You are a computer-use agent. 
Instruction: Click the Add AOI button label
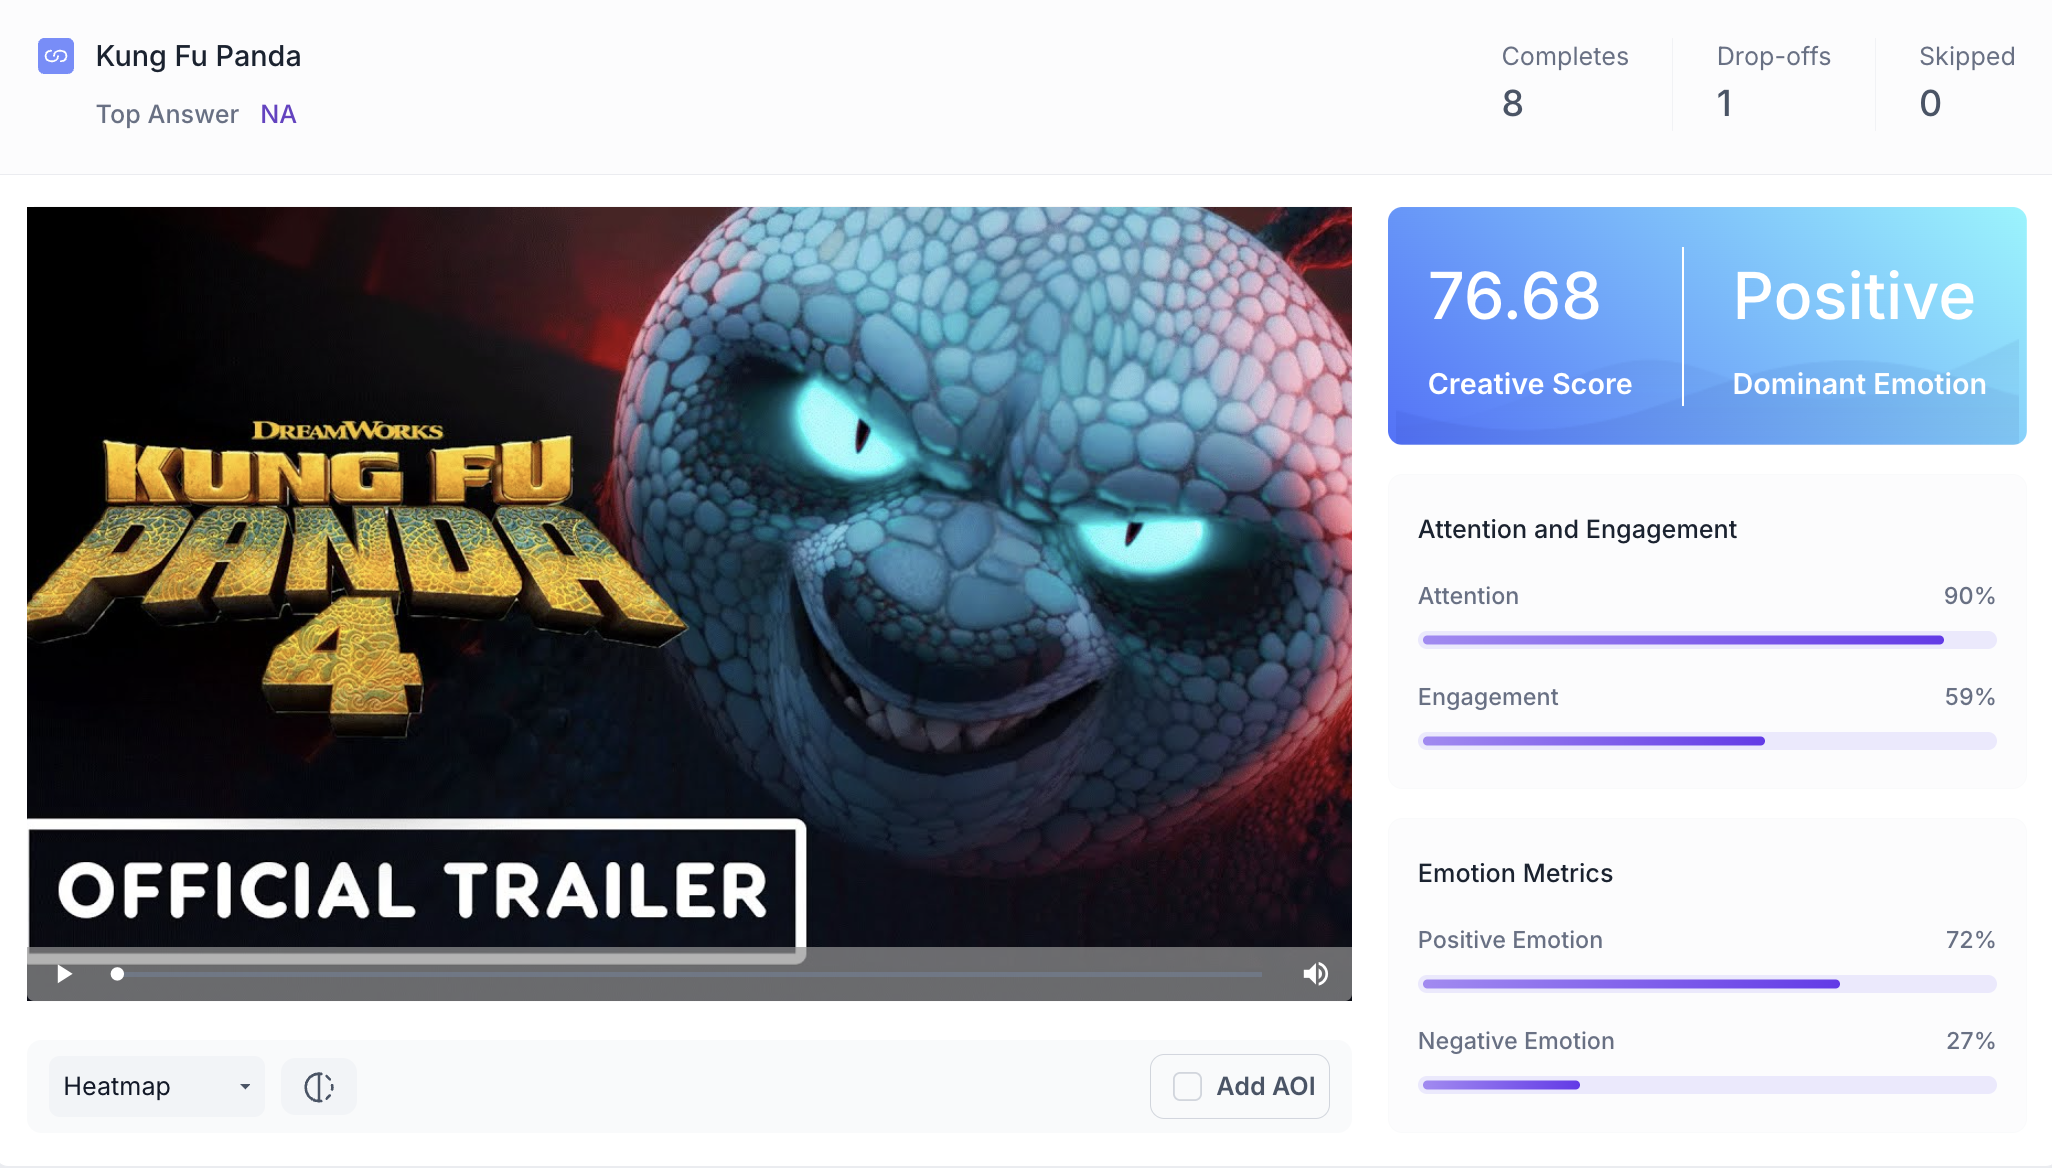[1265, 1087]
